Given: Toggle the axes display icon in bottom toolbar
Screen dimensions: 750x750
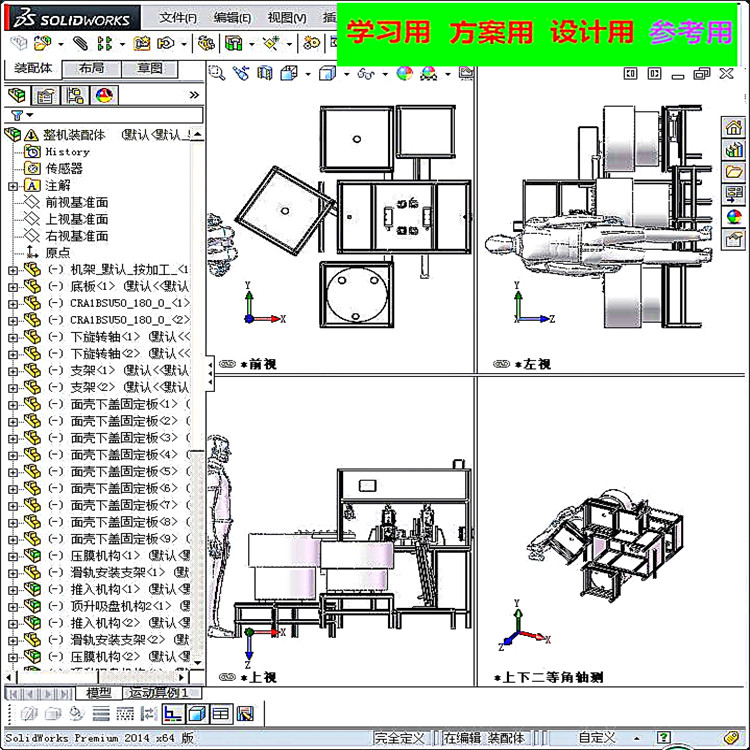Looking at the screenshot, I should (173, 714).
